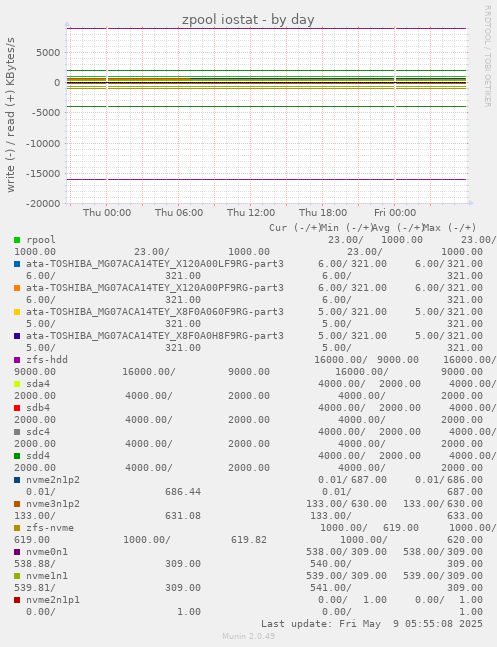Click the green rpool legend swatch
This screenshot has width=497, height=647.
(17, 240)
